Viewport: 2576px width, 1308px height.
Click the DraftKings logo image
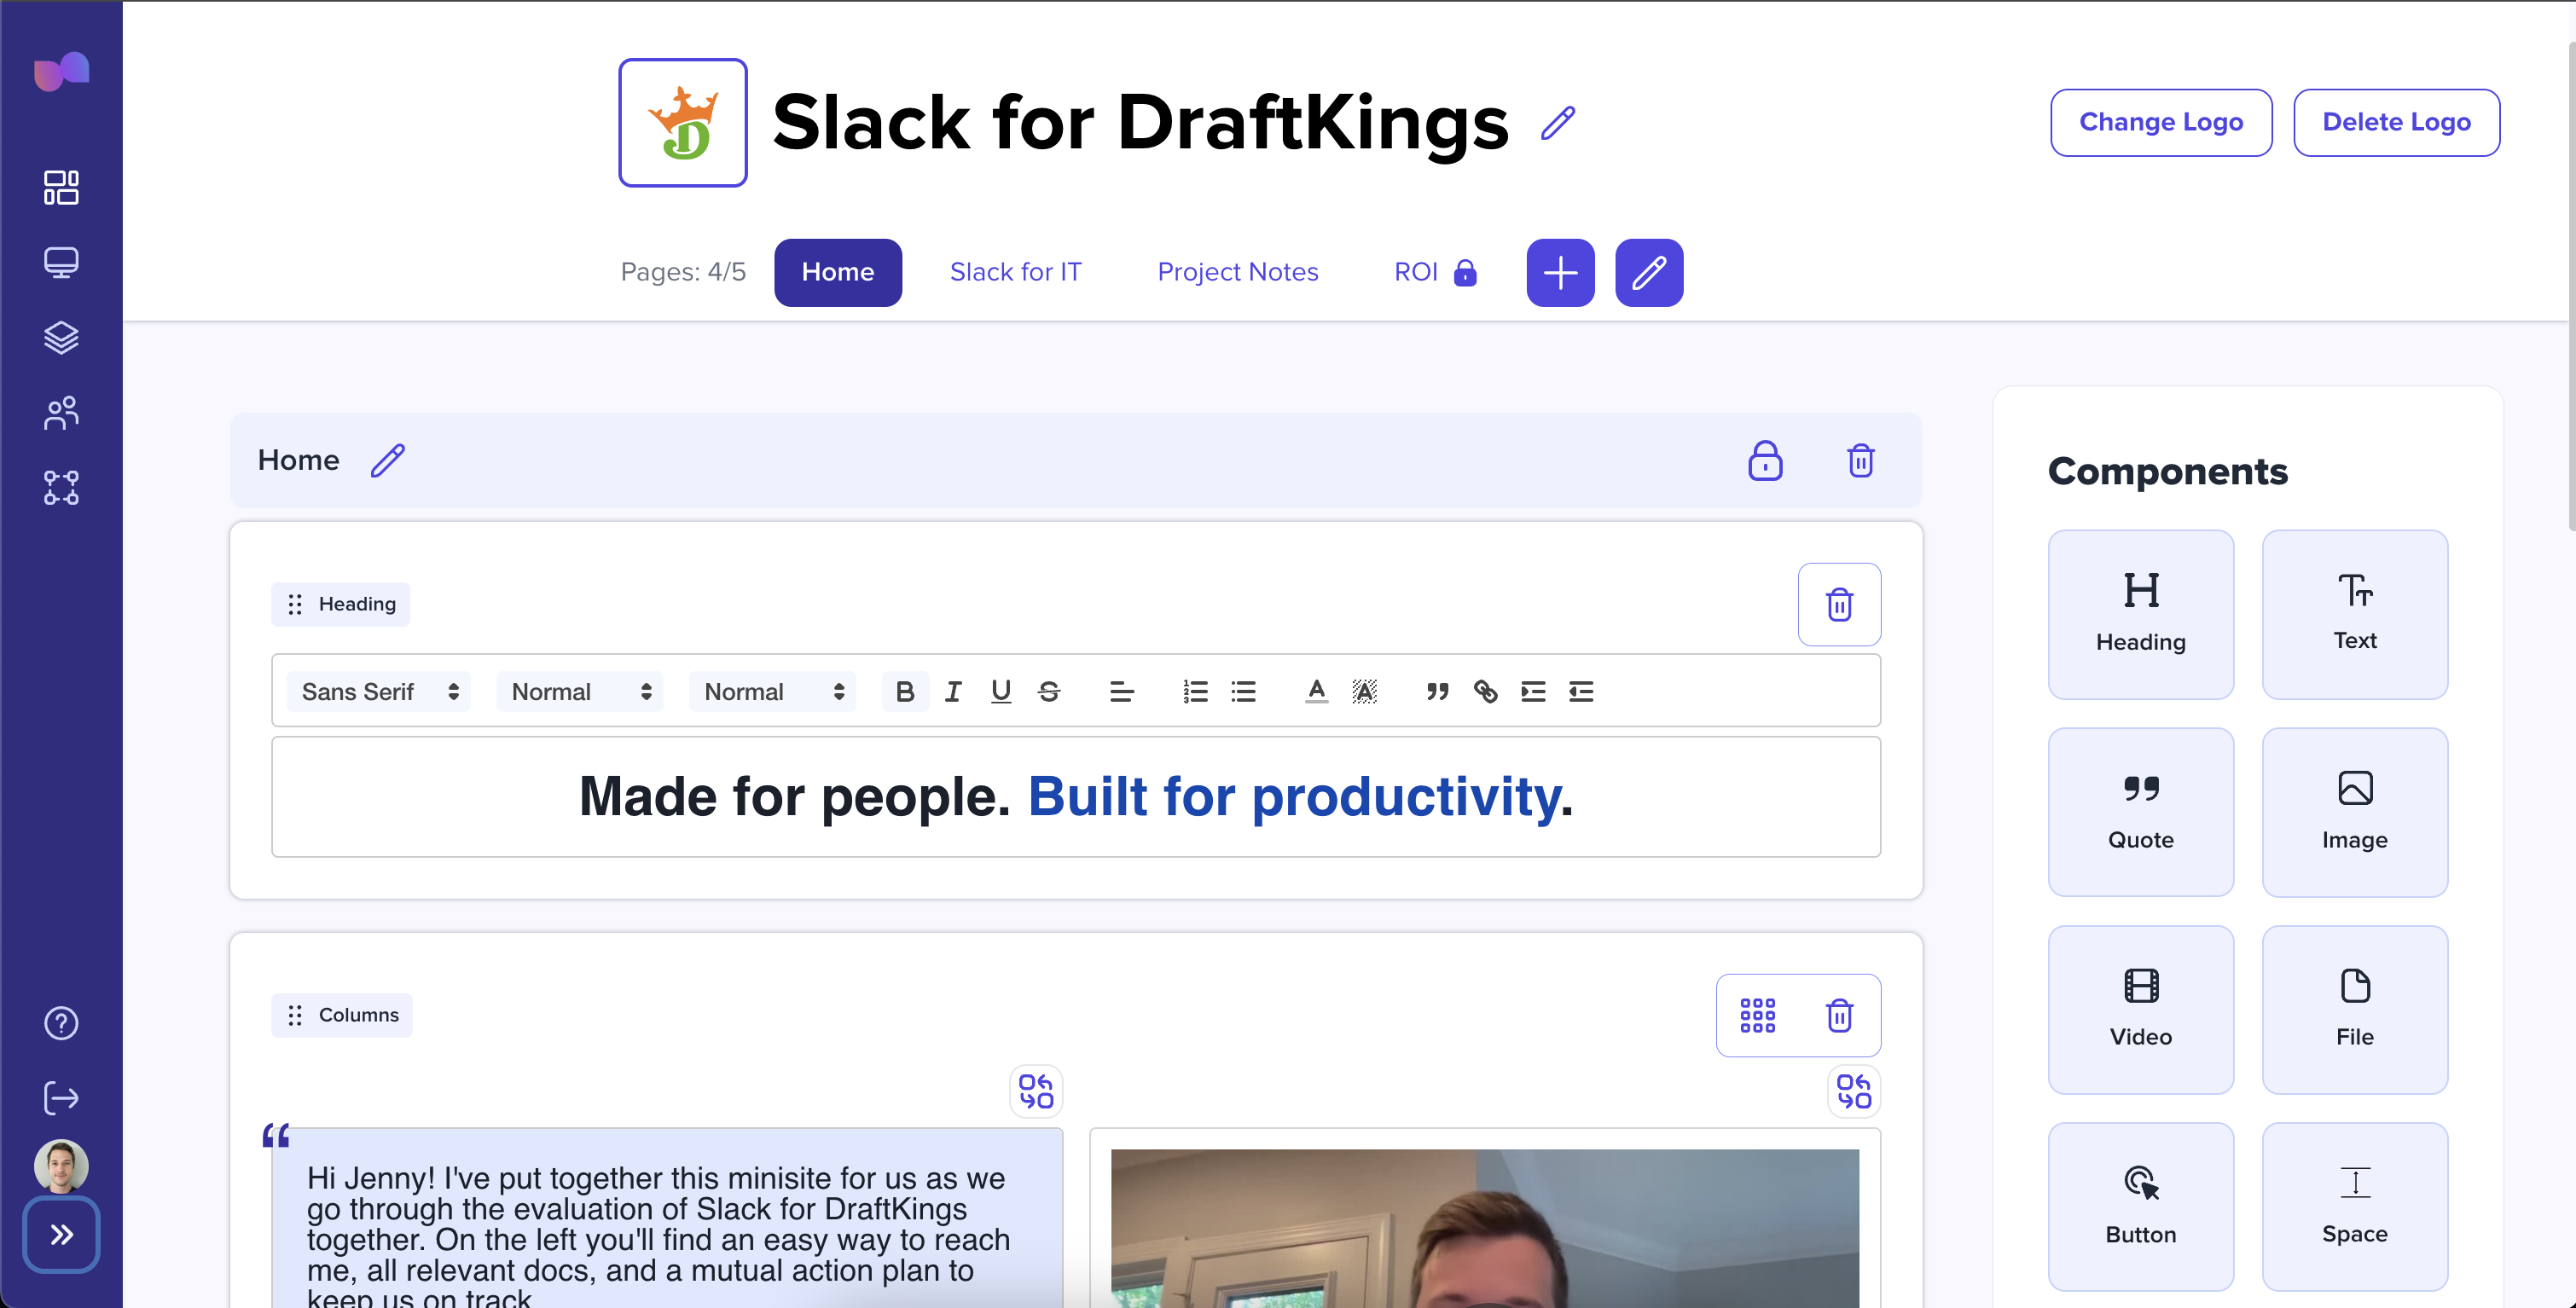pos(683,122)
